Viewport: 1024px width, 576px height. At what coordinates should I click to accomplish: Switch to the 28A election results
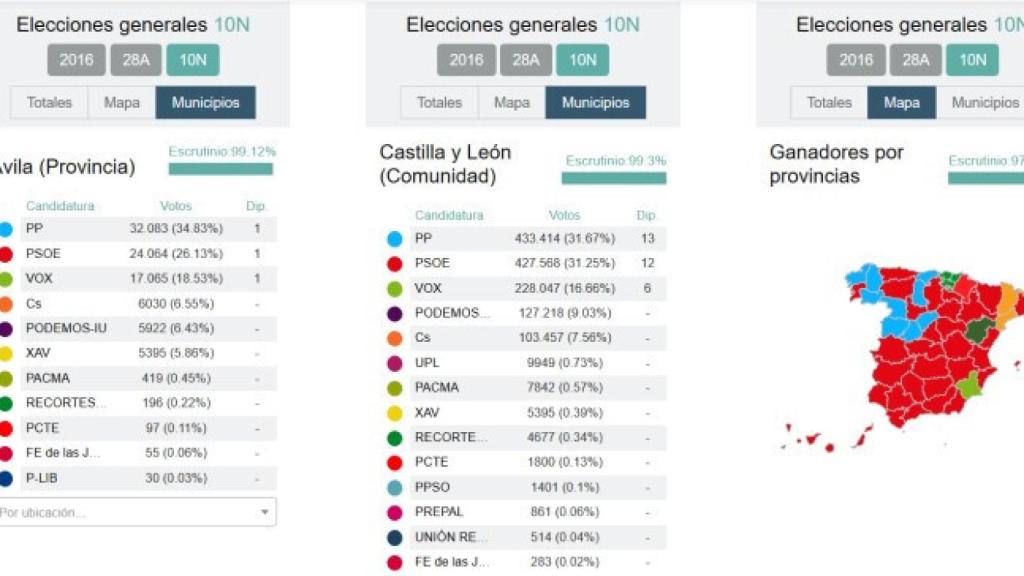(137, 60)
